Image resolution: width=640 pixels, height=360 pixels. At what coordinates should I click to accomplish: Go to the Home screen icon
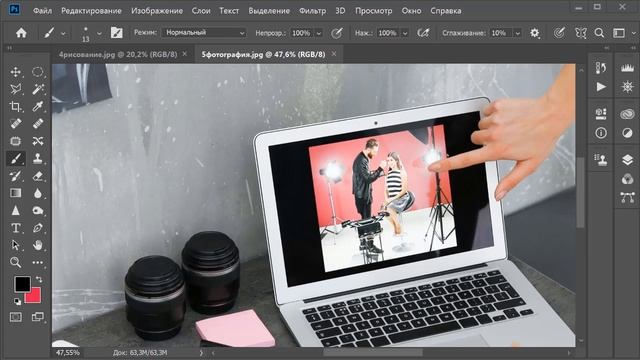[x=21, y=33]
